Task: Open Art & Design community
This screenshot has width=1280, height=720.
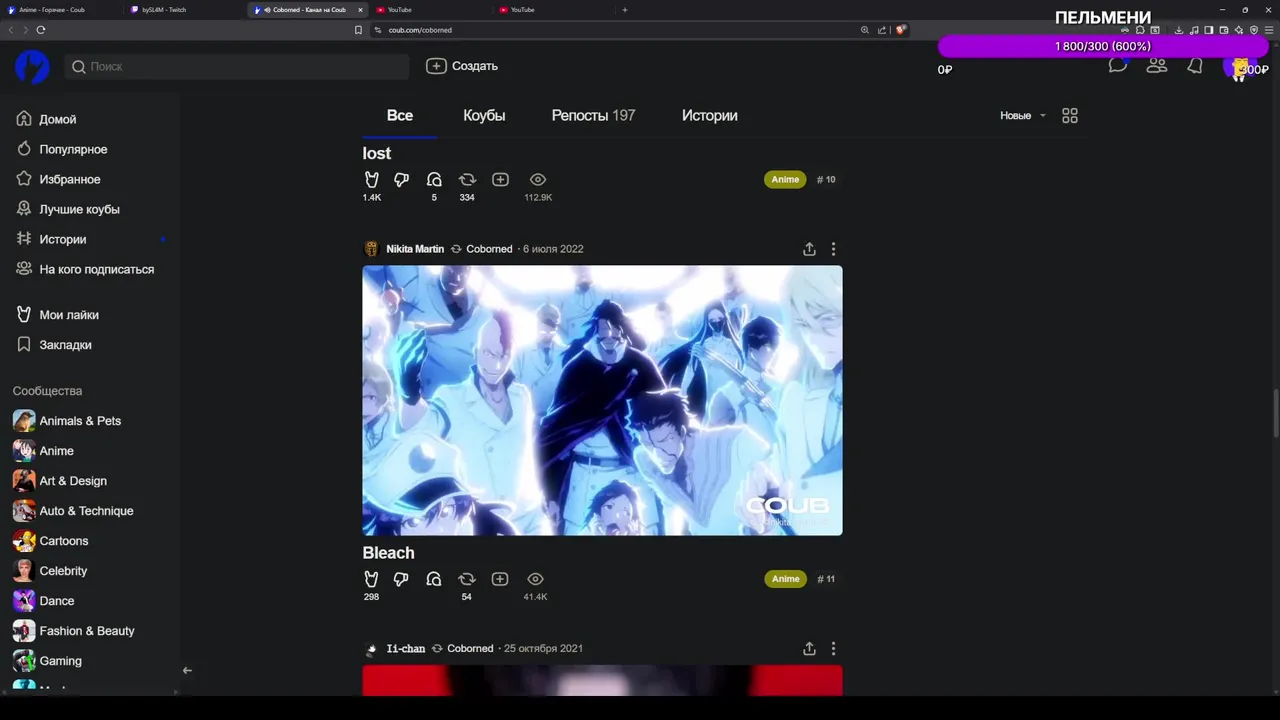Action: pyautogui.click(x=60, y=481)
